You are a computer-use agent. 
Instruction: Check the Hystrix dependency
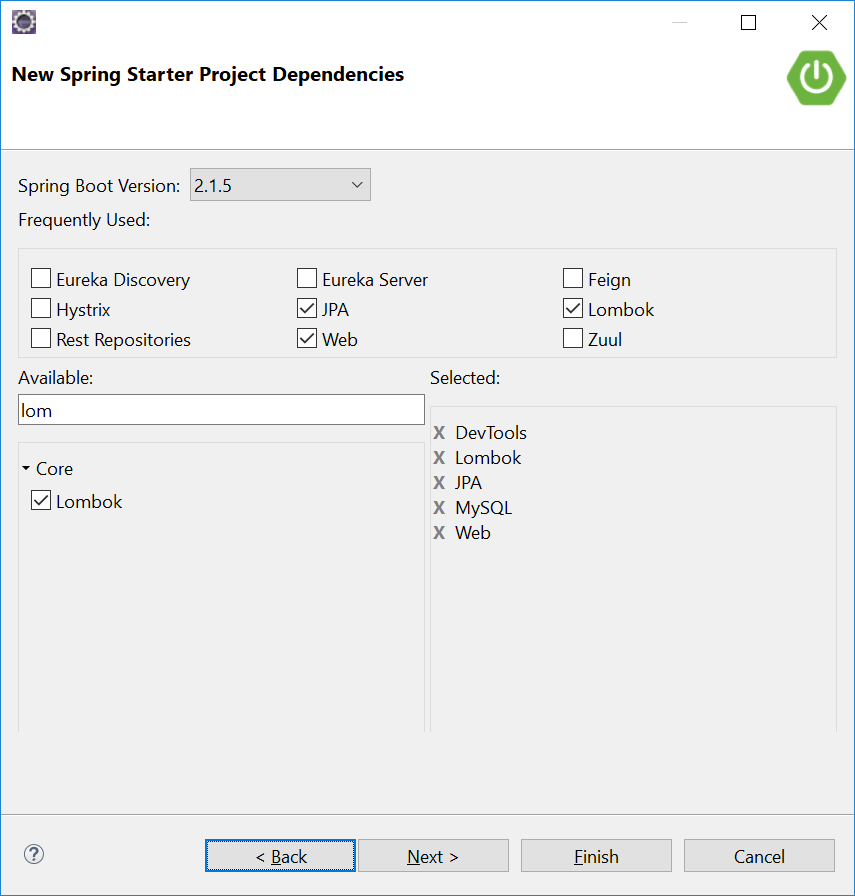(41, 308)
